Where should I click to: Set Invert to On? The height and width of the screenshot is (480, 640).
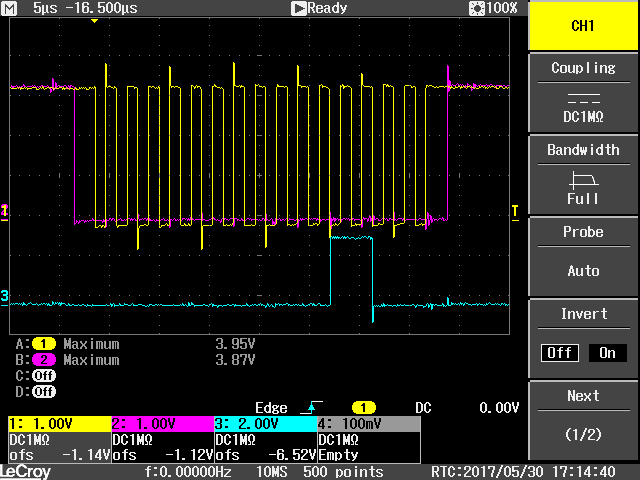(607, 353)
